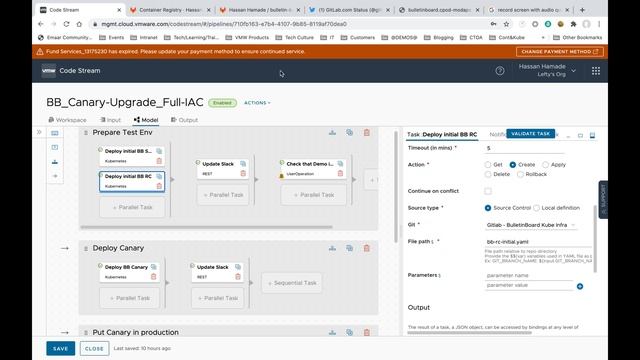This screenshot has width=640, height=360.
Task: Open a new browser tab
Action: (x=582, y=10)
